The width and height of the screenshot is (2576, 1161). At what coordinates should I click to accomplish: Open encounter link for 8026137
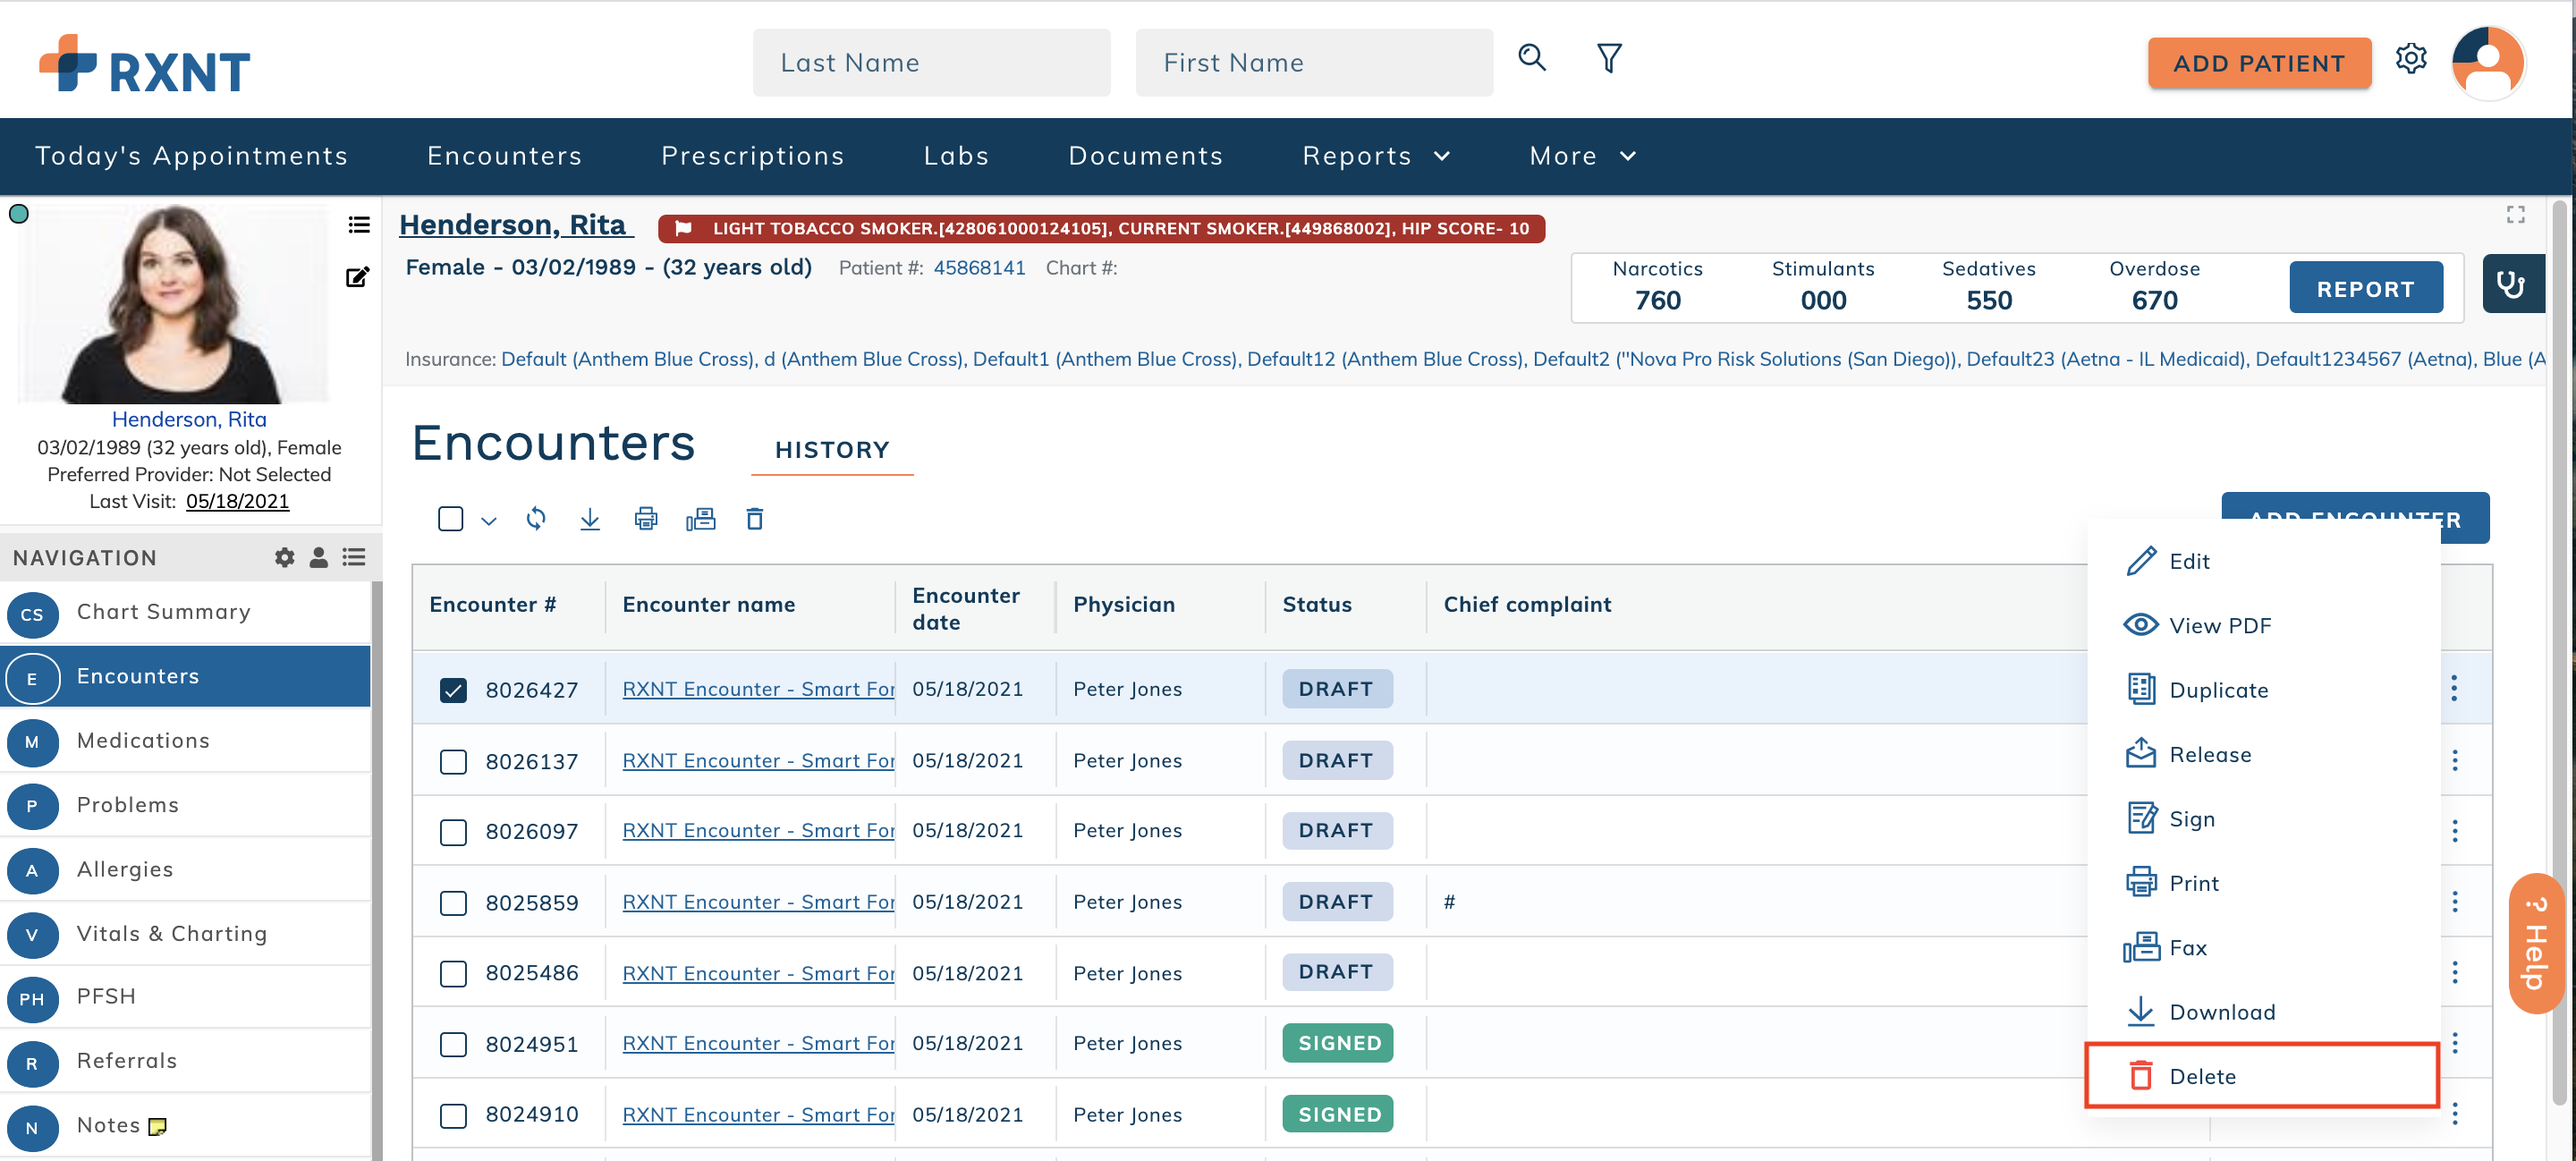(x=758, y=760)
